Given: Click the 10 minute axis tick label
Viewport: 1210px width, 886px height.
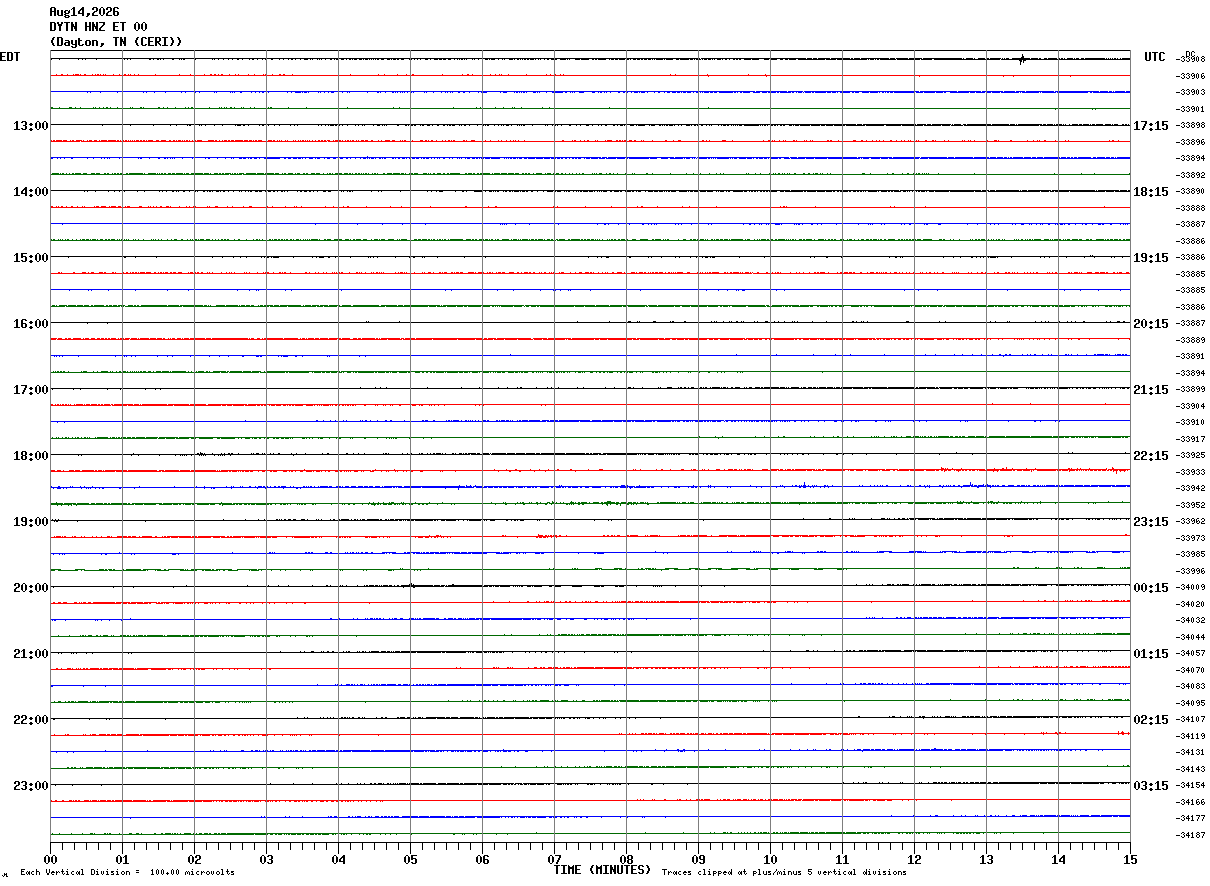Looking at the screenshot, I should 770,859.
